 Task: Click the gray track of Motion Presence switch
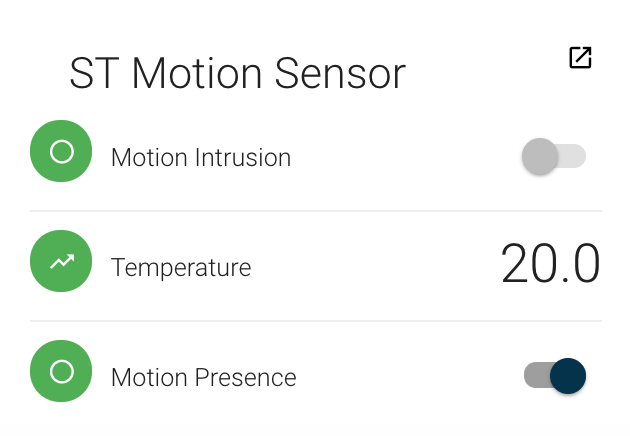pyautogui.click(x=535, y=376)
